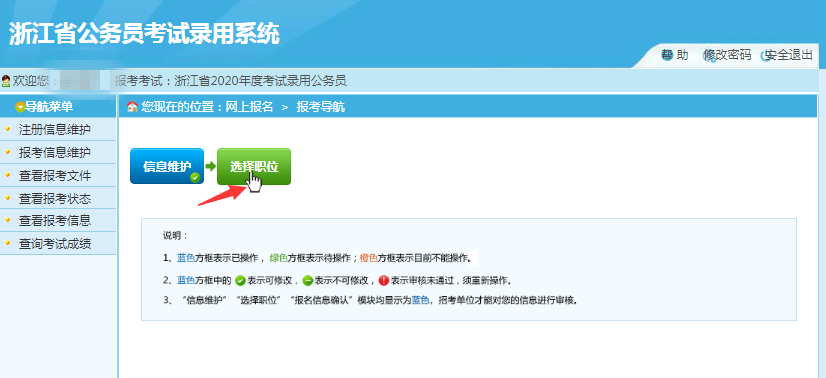Click the 网上报名 breadcrumb text
Viewport: 826px width, 378px height.
(x=249, y=107)
